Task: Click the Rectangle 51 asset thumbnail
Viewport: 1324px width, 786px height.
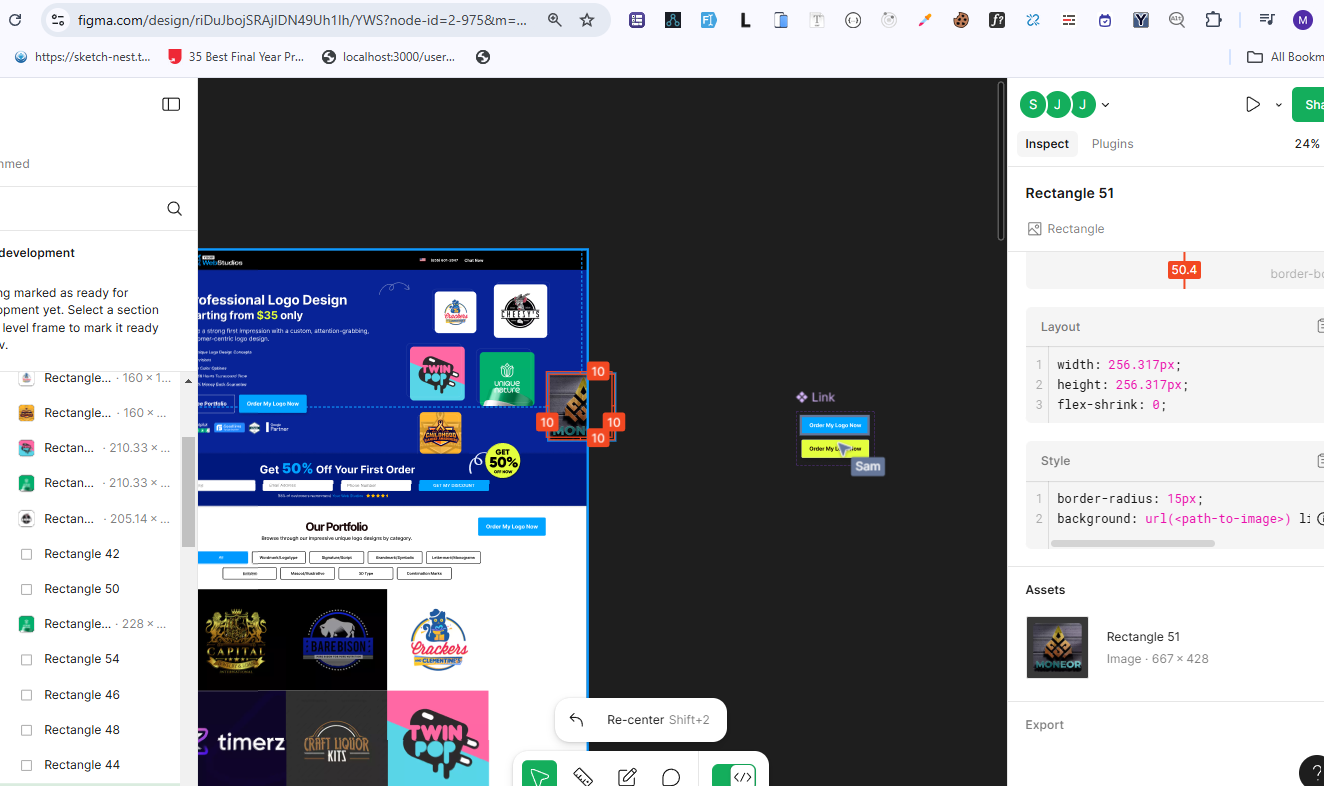Action: [1057, 647]
